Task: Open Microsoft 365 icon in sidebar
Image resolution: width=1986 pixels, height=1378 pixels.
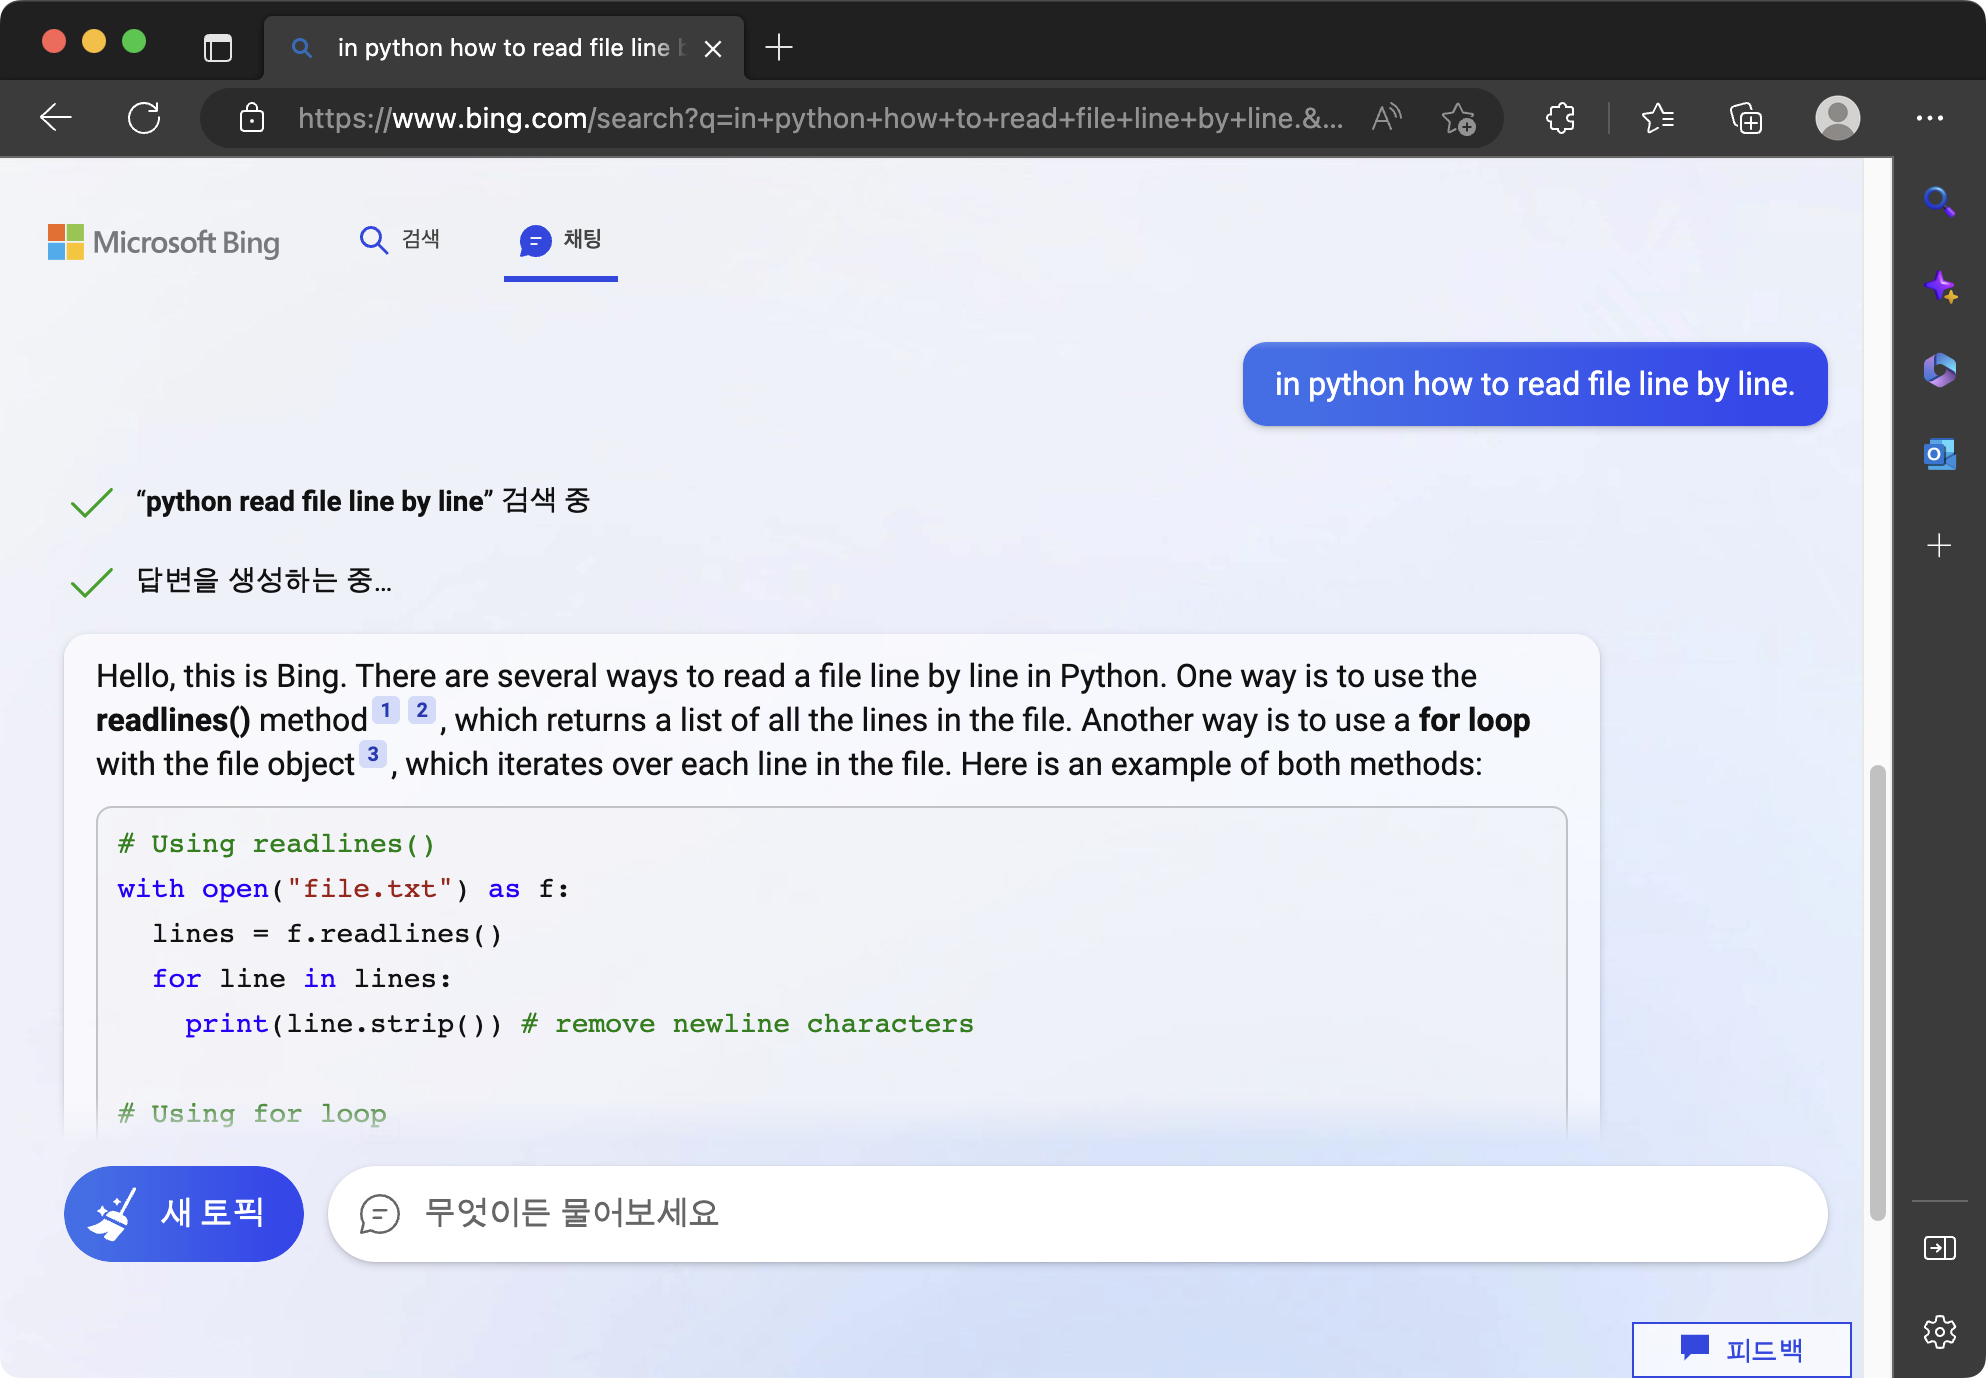Action: pos(1939,370)
